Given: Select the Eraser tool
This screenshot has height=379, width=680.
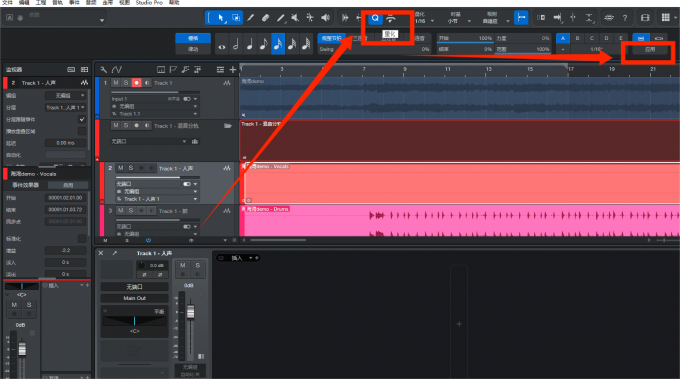Looking at the screenshot, I should coord(265,18).
